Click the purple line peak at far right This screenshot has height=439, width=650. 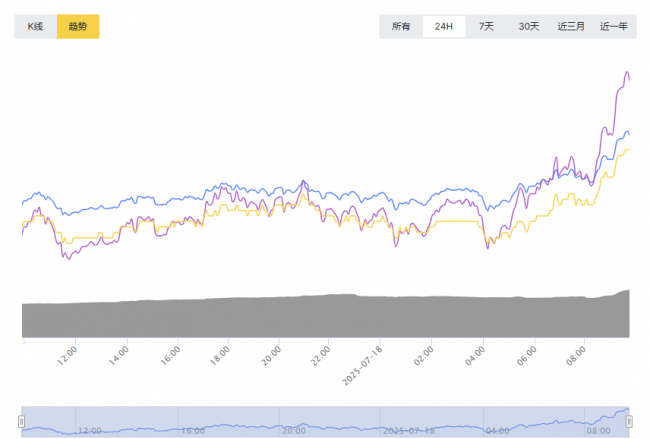[x=627, y=72]
